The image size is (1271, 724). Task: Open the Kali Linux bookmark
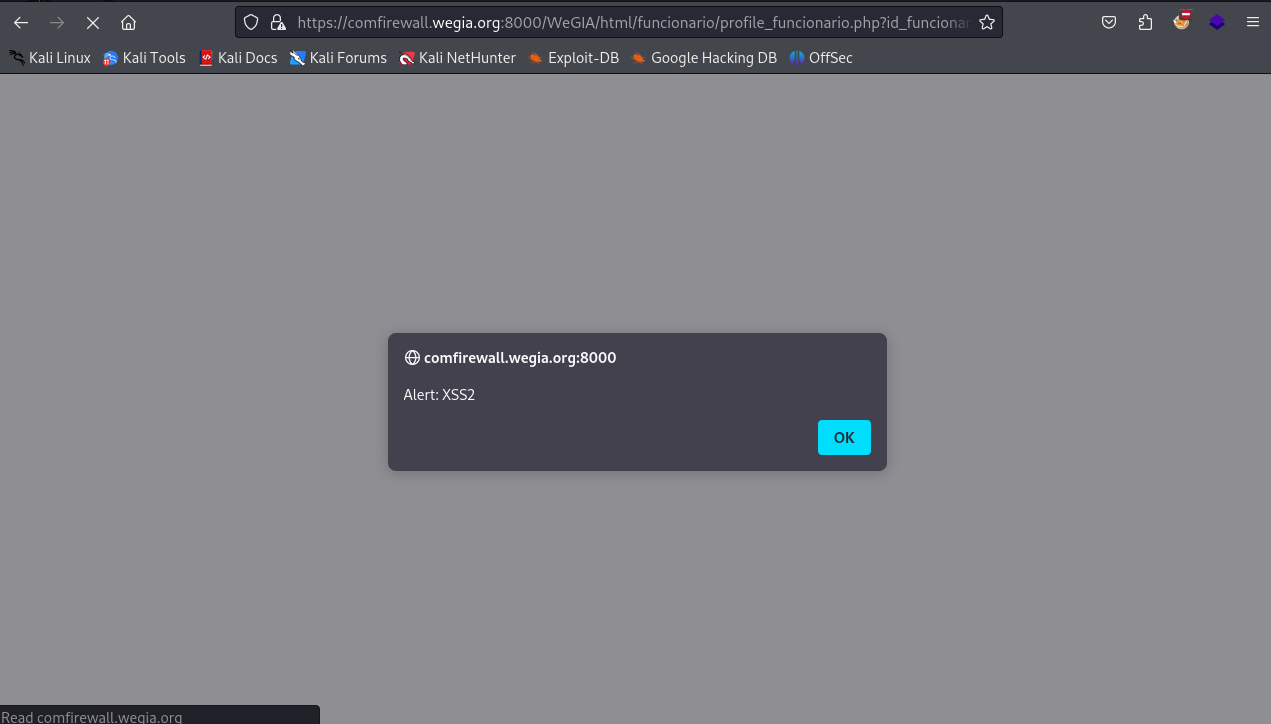[x=50, y=58]
